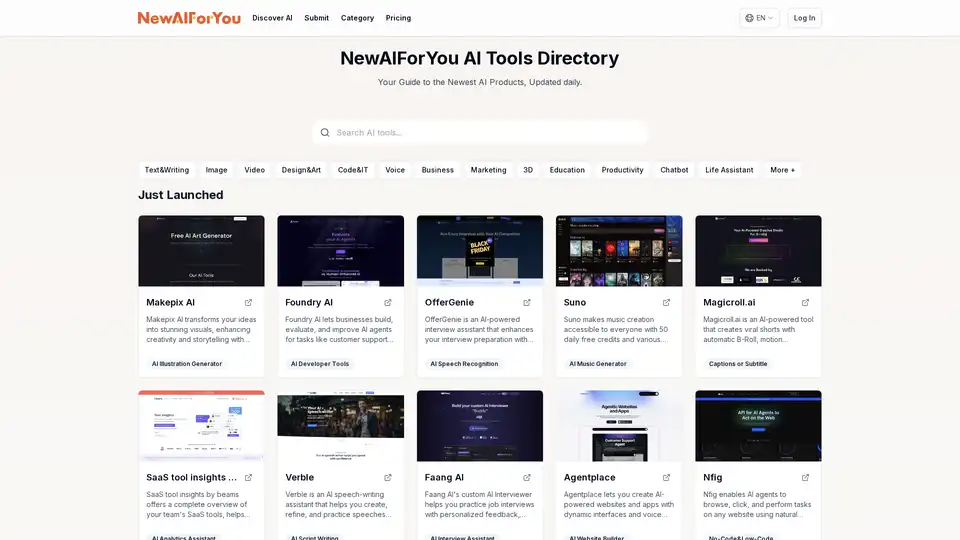The width and height of the screenshot is (960, 540).
Task: Open Pricing page
Action: [x=399, y=18]
